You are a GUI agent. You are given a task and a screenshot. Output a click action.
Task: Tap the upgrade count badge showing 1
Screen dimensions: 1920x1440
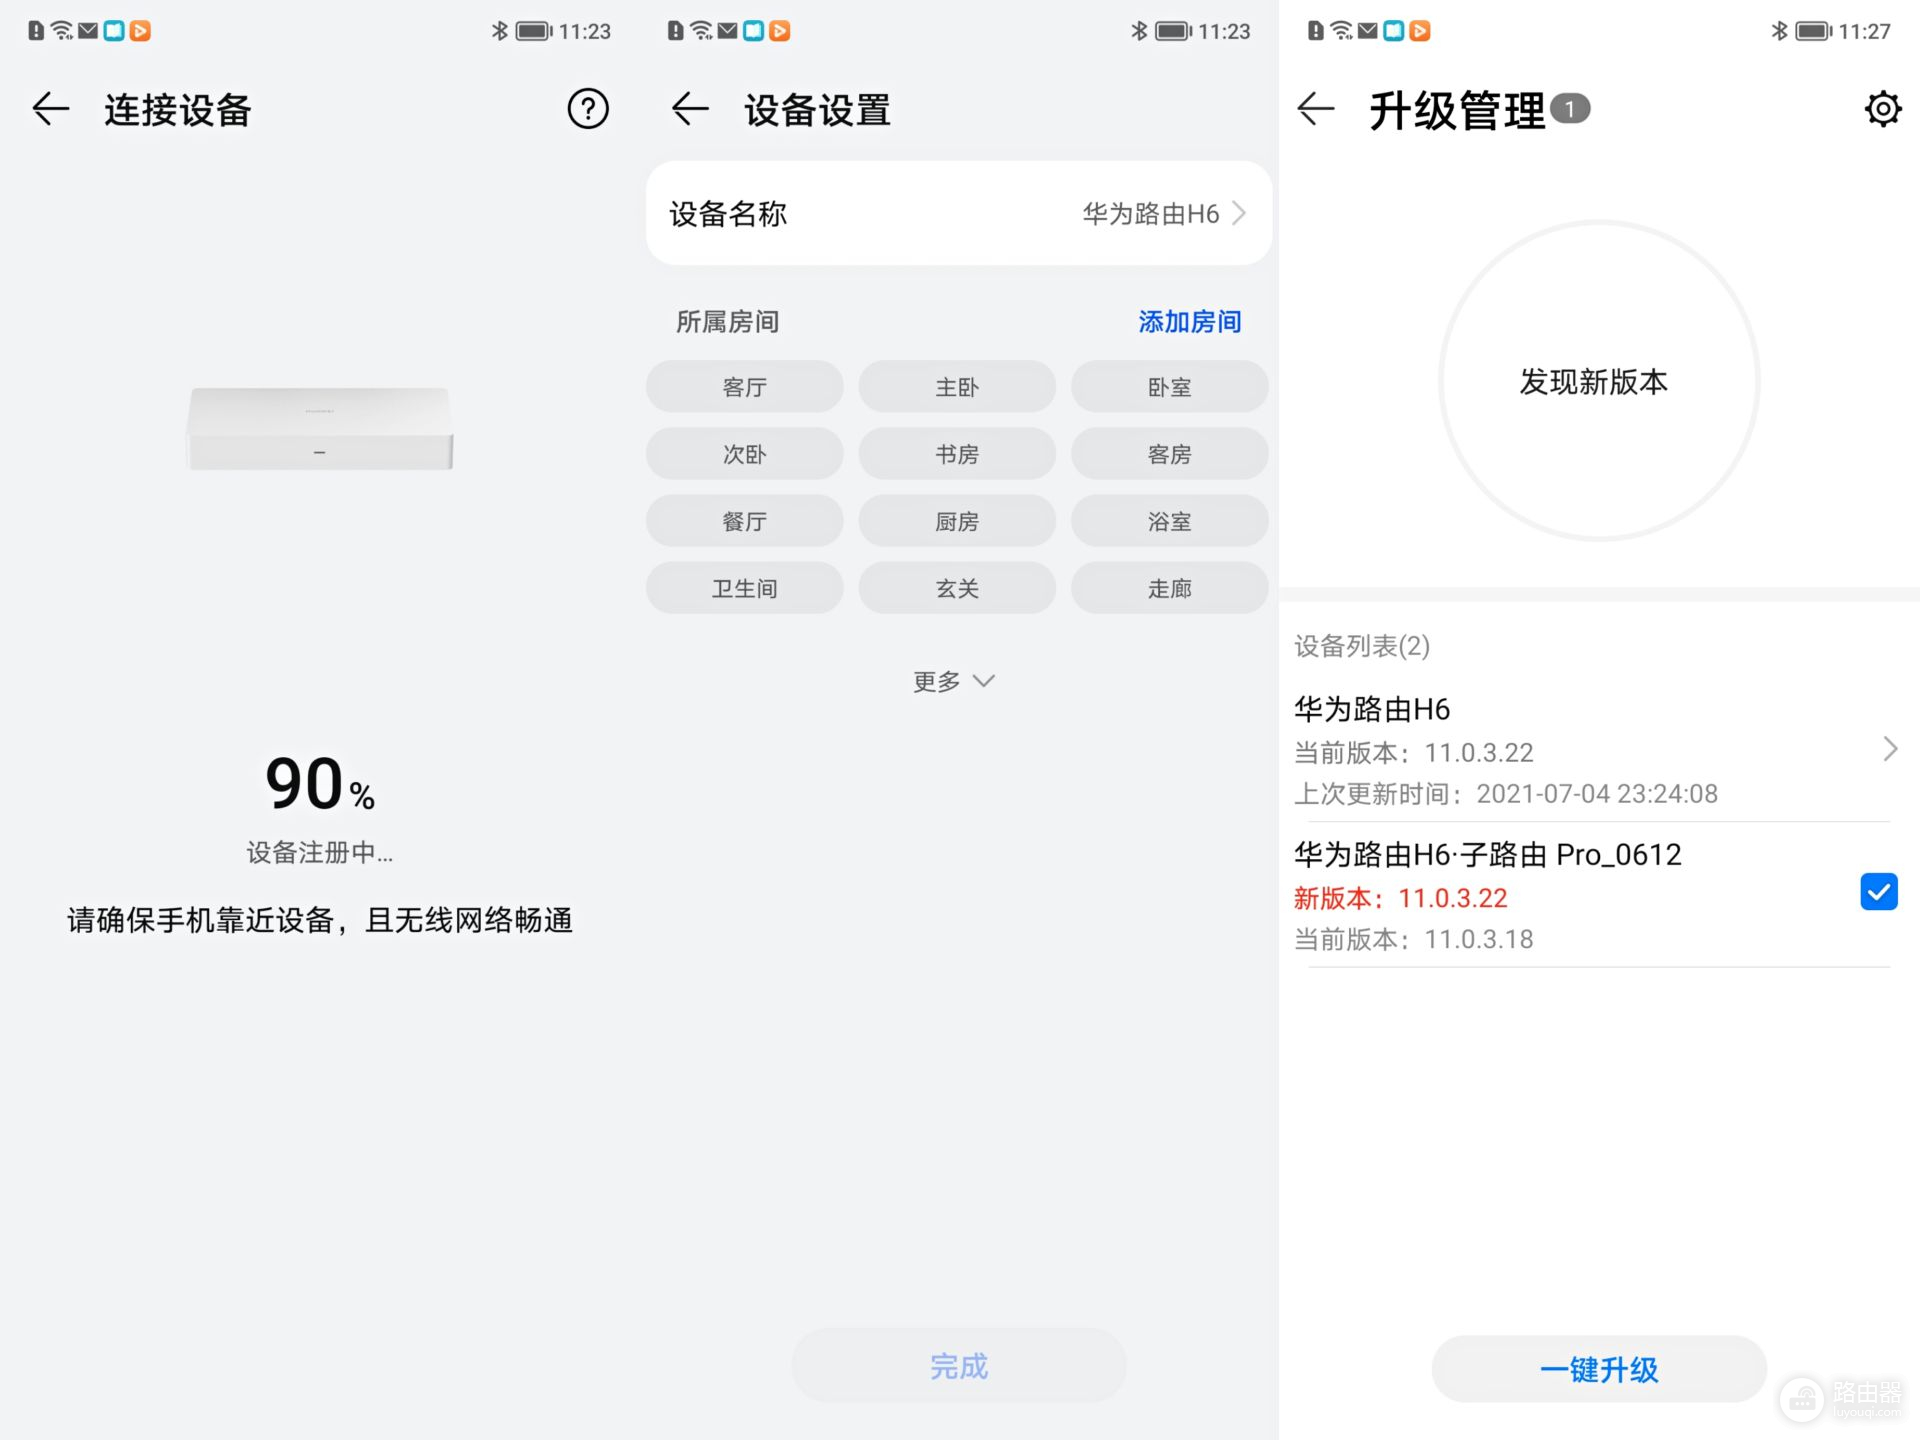[x=1570, y=109]
